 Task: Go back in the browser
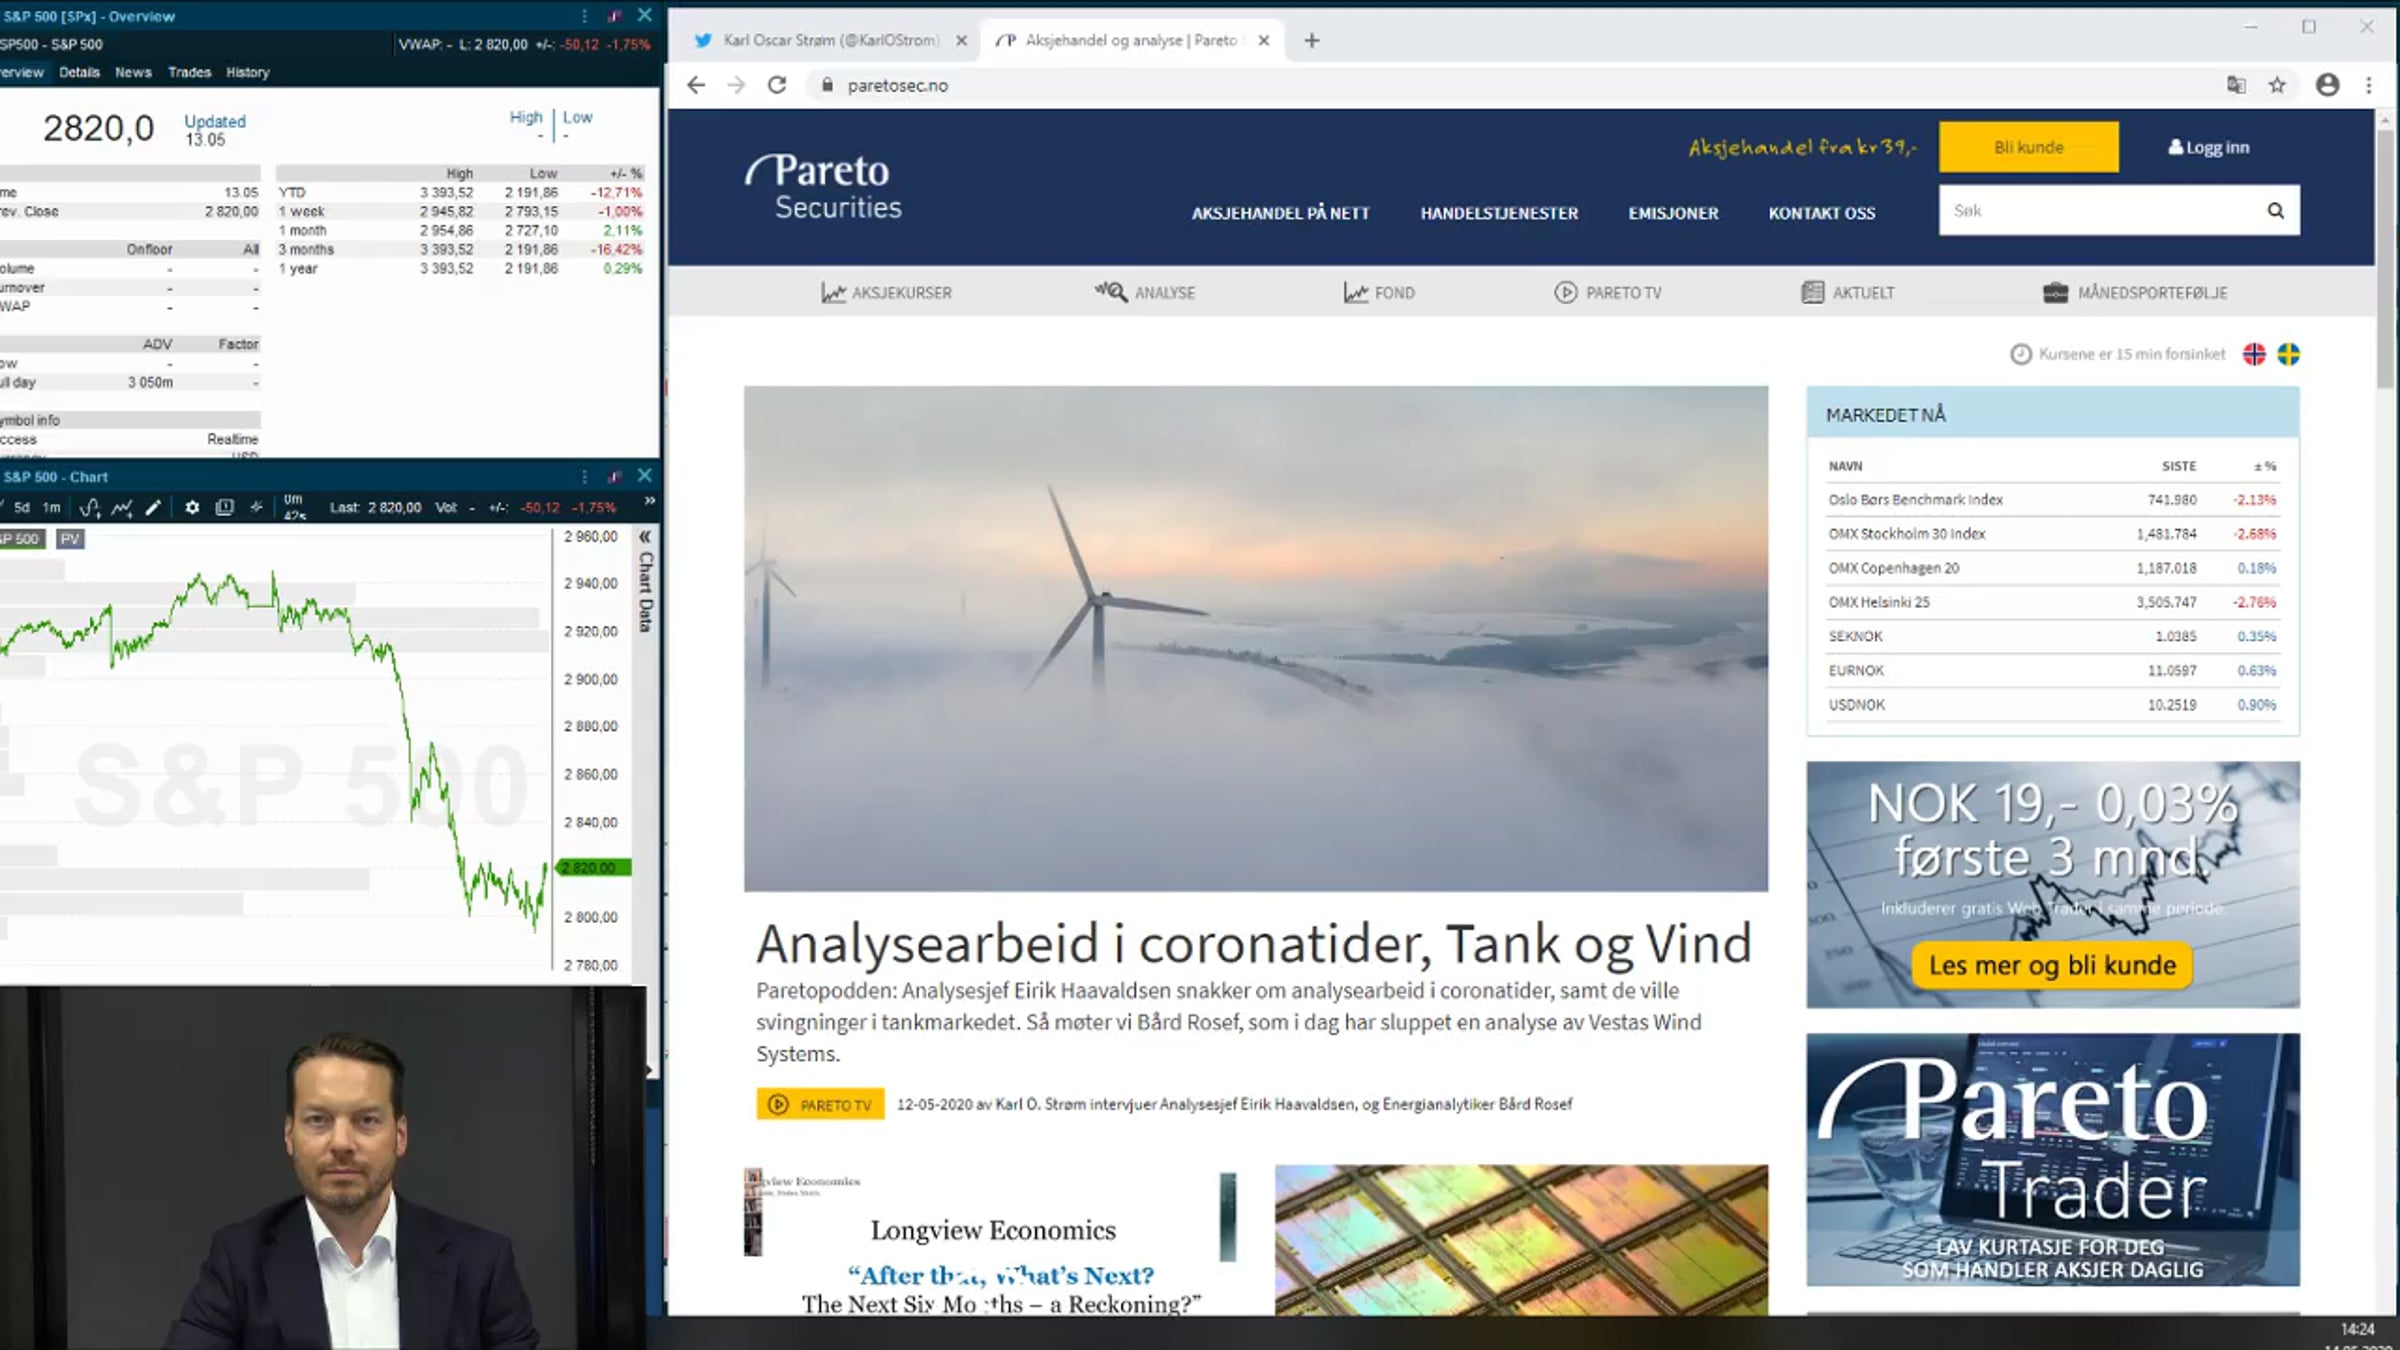[x=696, y=85]
